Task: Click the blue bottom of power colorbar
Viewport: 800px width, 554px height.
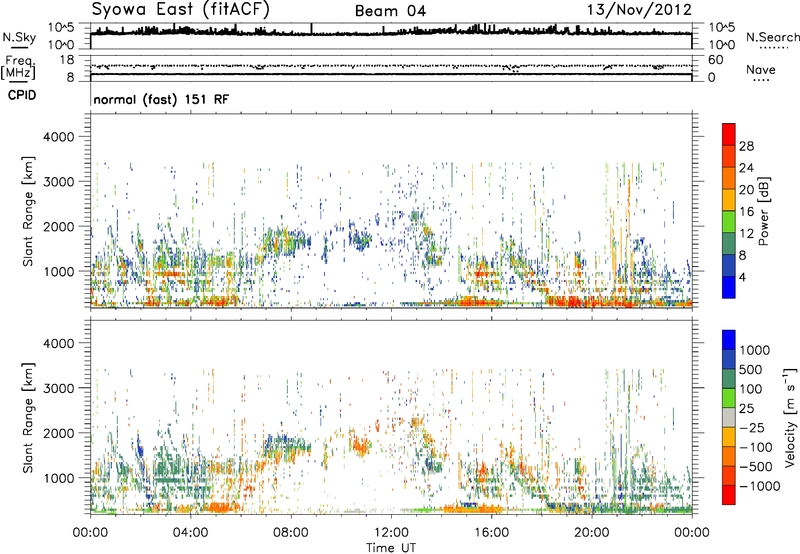Action: pyautogui.click(x=729, y=287)
